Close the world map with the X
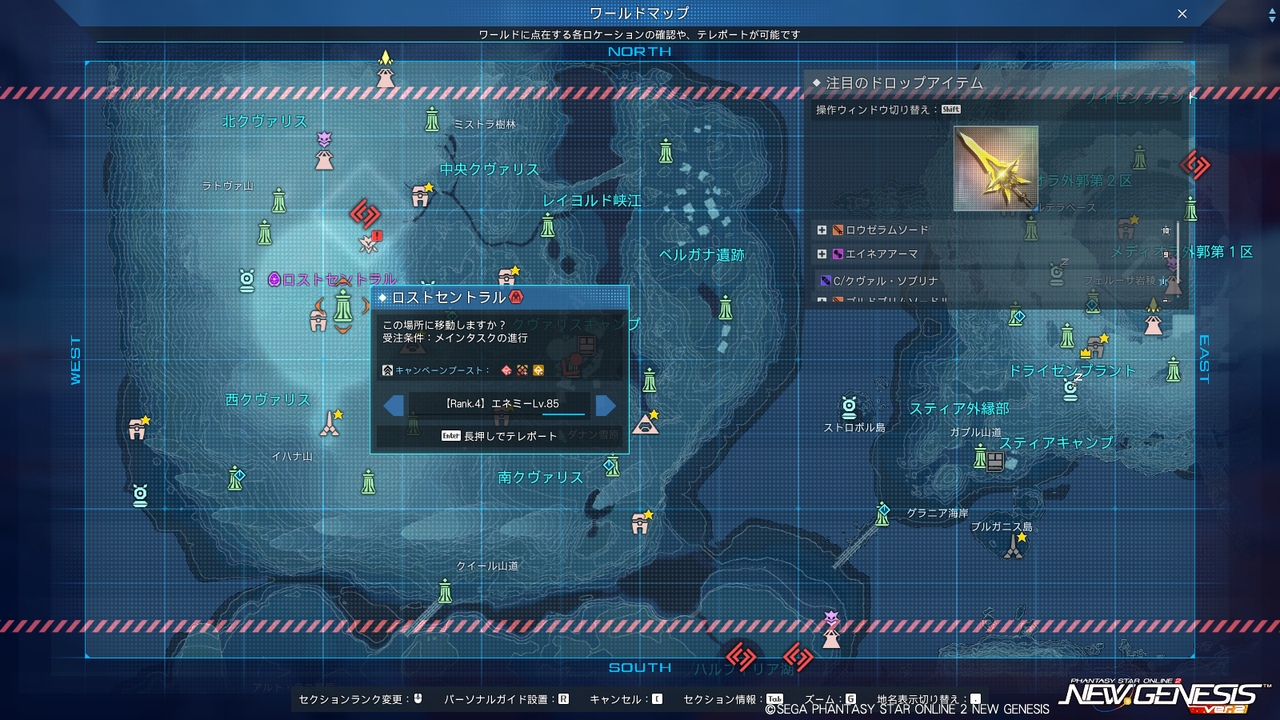This screenshot has height=720, width=1280. coord(1182,14)
